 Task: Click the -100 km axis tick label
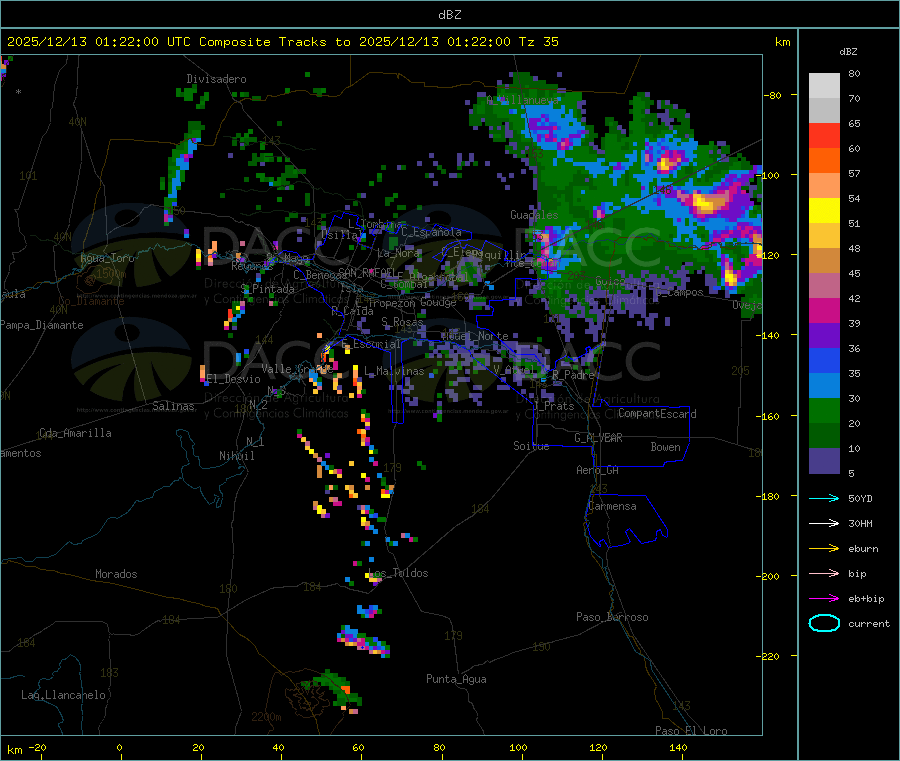[x=770, y=176]
